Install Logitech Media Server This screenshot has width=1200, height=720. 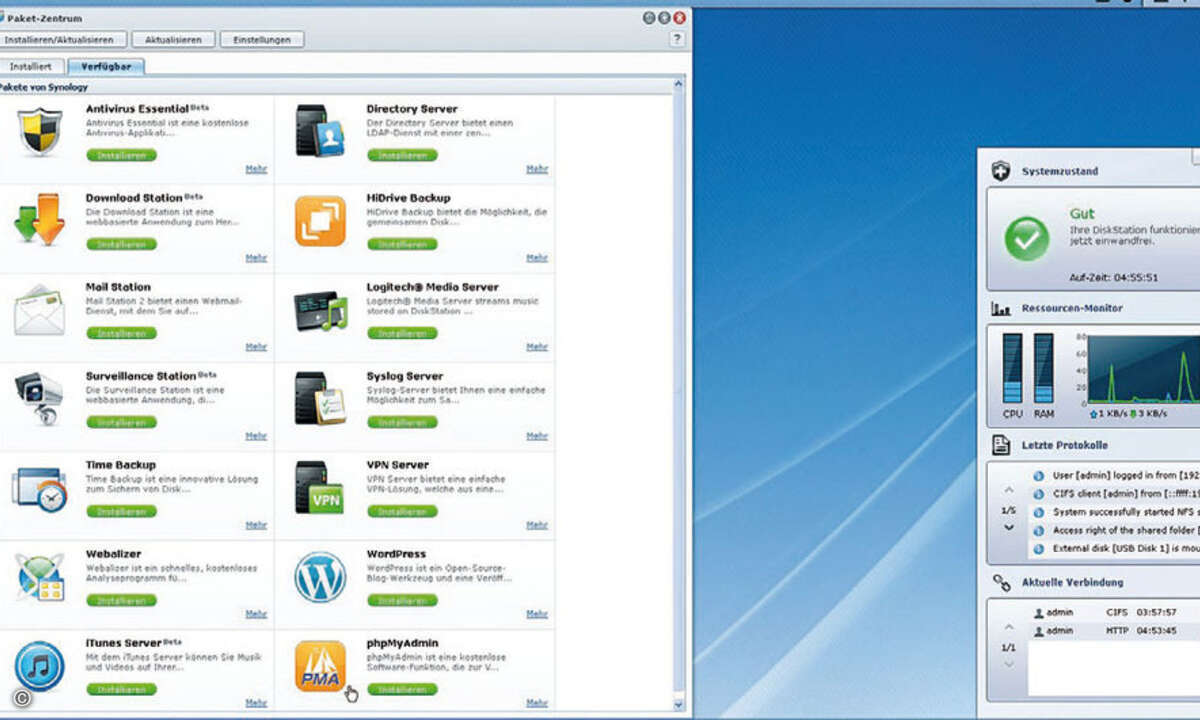(402, 333)
